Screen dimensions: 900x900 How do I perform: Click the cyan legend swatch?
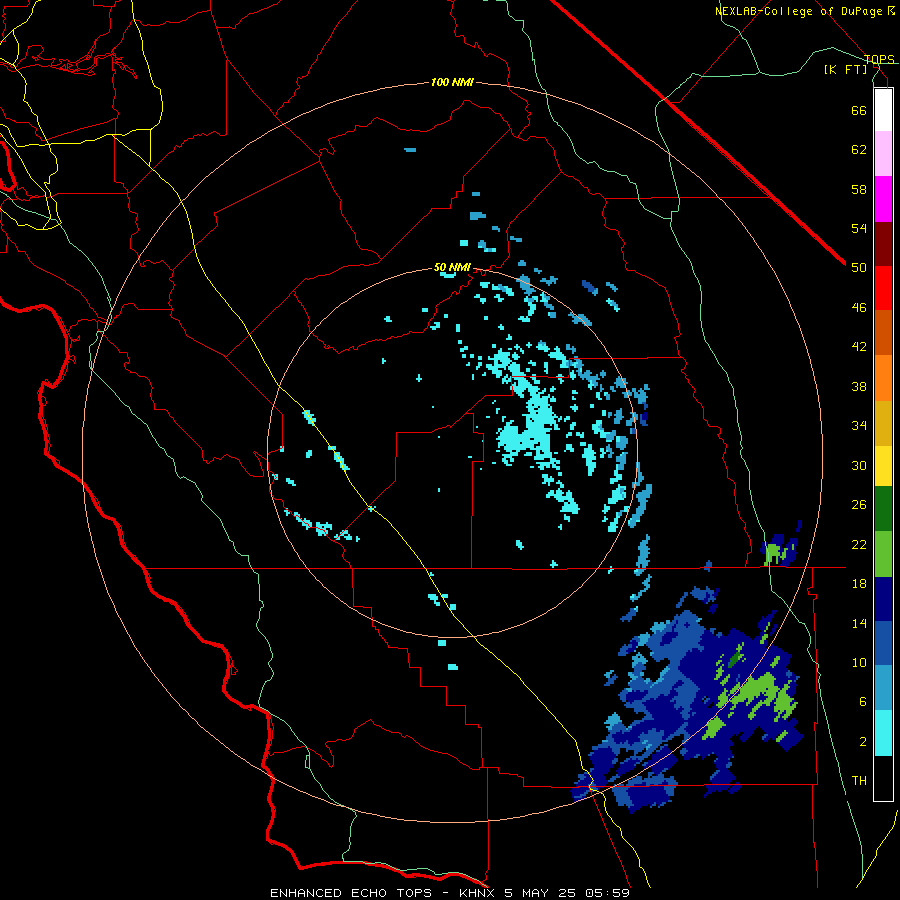pyautogui.click(x=883, y=733)
